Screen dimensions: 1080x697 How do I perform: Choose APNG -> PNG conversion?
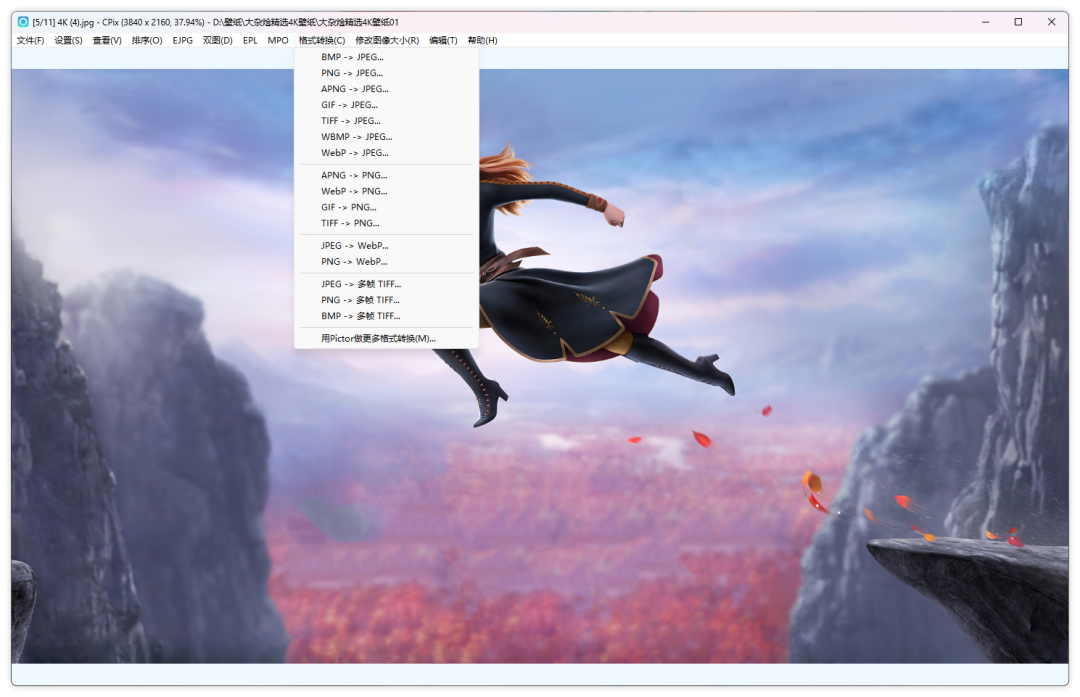(x=386, y=175)
